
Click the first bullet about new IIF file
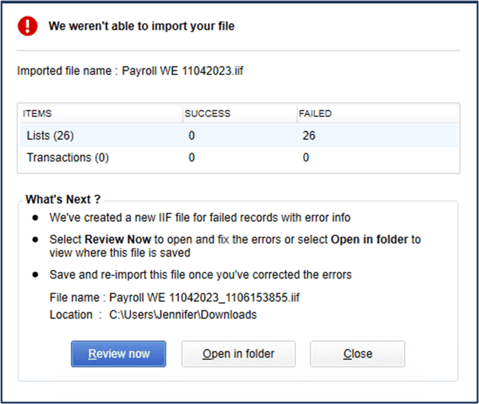tap(200, 218)
